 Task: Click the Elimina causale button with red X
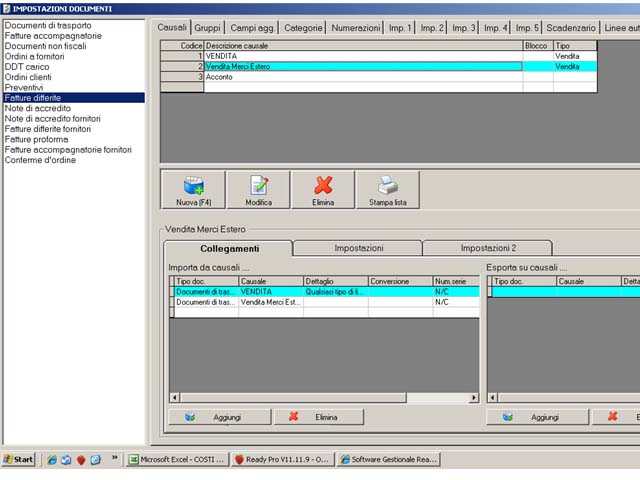(323, 190)
